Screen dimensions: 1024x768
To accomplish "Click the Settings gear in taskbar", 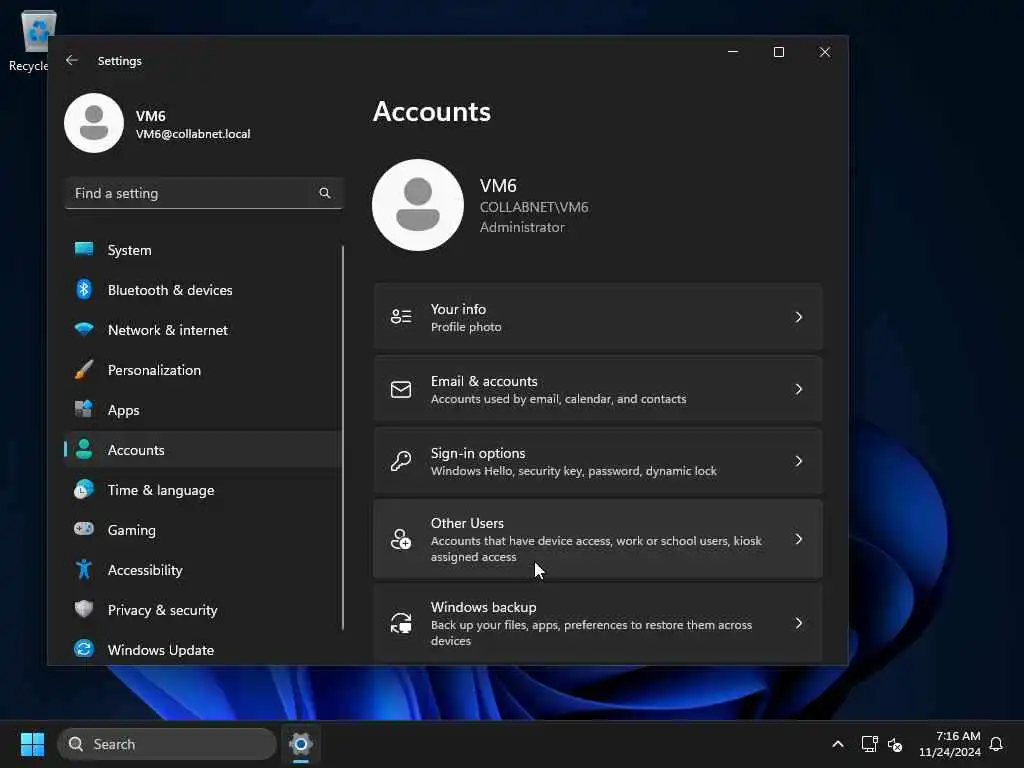I will coord(301,744).
